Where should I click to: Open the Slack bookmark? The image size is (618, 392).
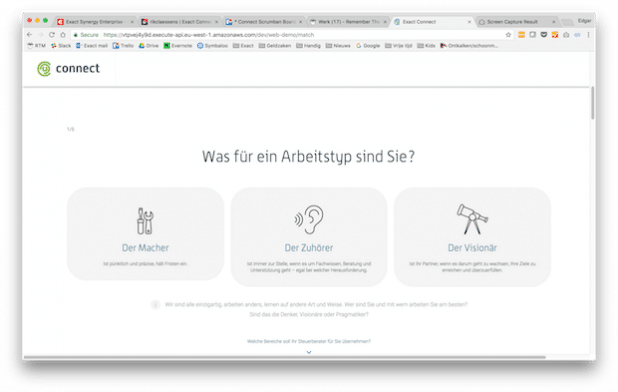61,46
